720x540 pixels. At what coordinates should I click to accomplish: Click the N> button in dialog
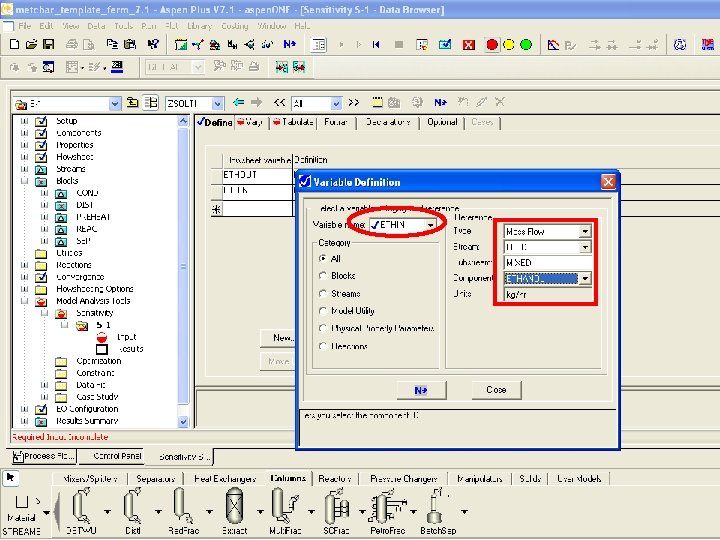421,390
